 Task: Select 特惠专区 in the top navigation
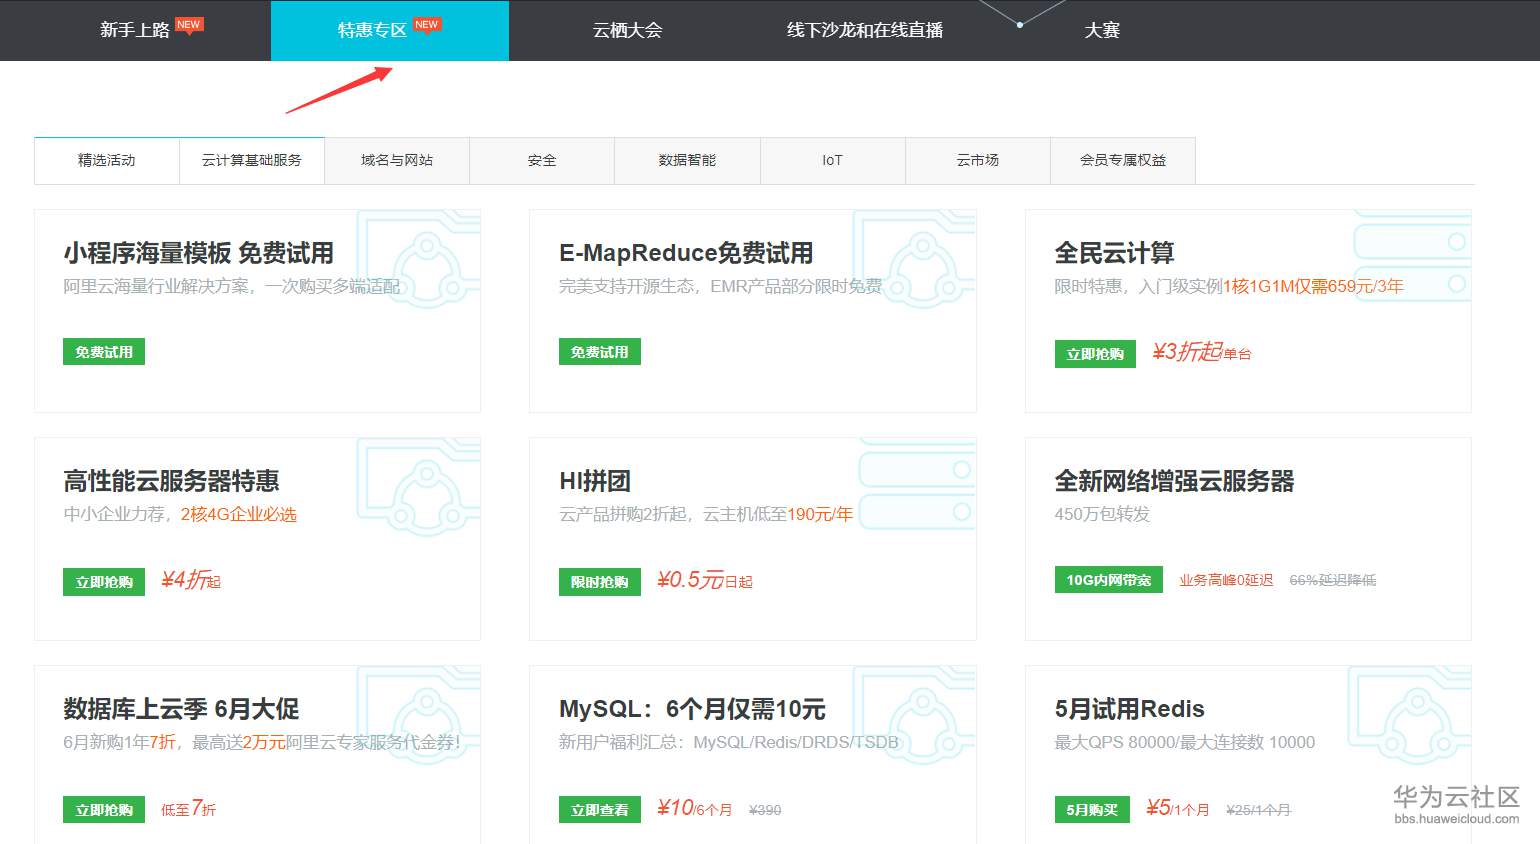pos(372,30)
